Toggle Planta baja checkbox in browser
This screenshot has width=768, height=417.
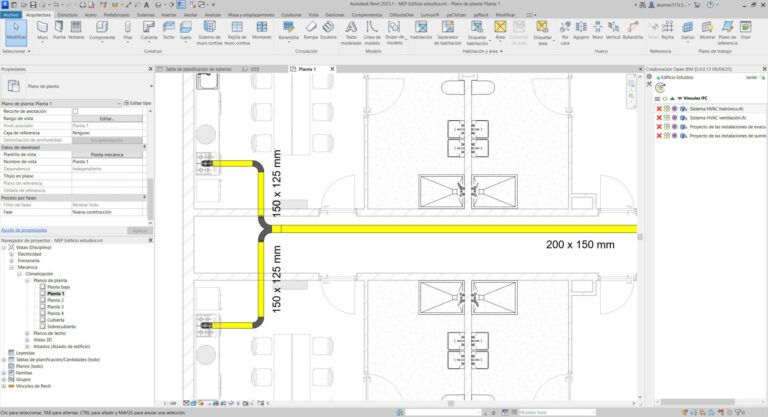tap(43, 287)
